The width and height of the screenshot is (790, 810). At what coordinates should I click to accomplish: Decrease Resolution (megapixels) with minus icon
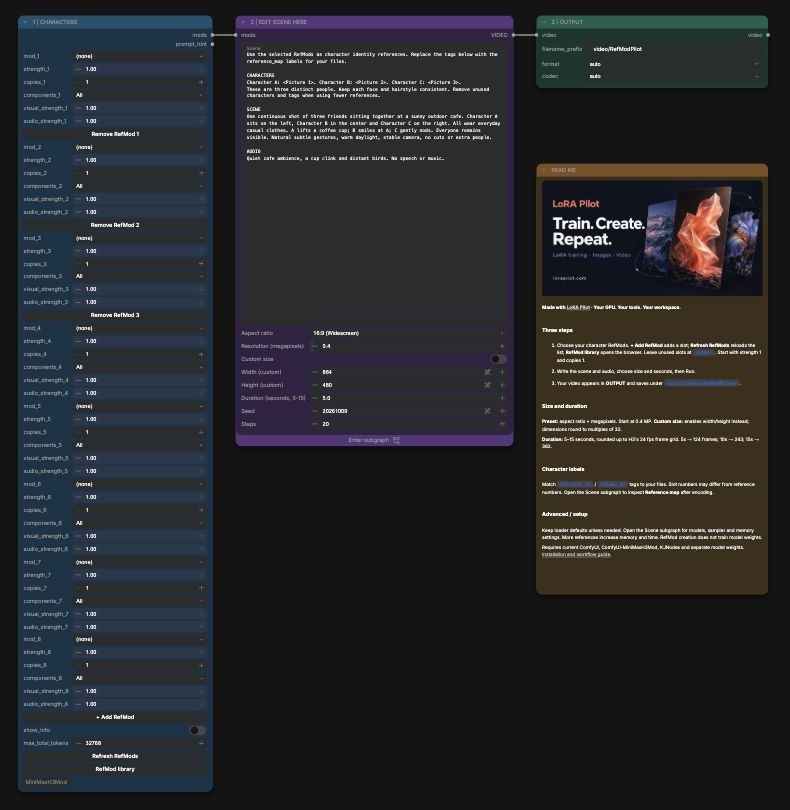[x=315, y=346]
